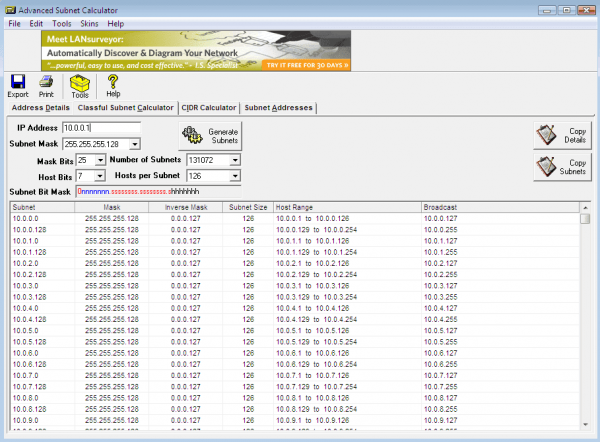Click the Print toolbar icon
The height and width of the screenshot is (442, 600).
pyautogui.click(x=46, y=83)
